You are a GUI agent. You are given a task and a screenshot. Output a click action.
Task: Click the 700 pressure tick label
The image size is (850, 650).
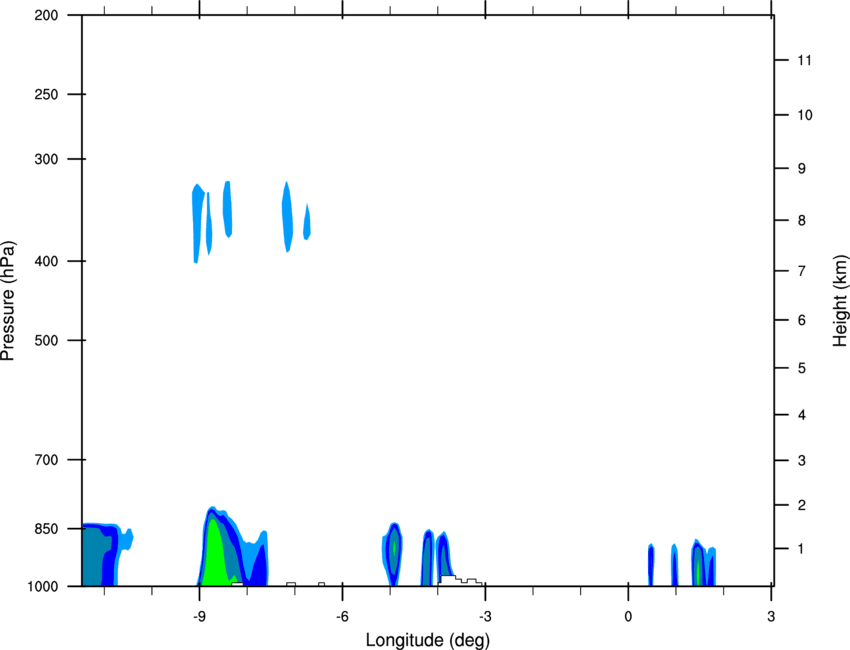click(46, 460)
